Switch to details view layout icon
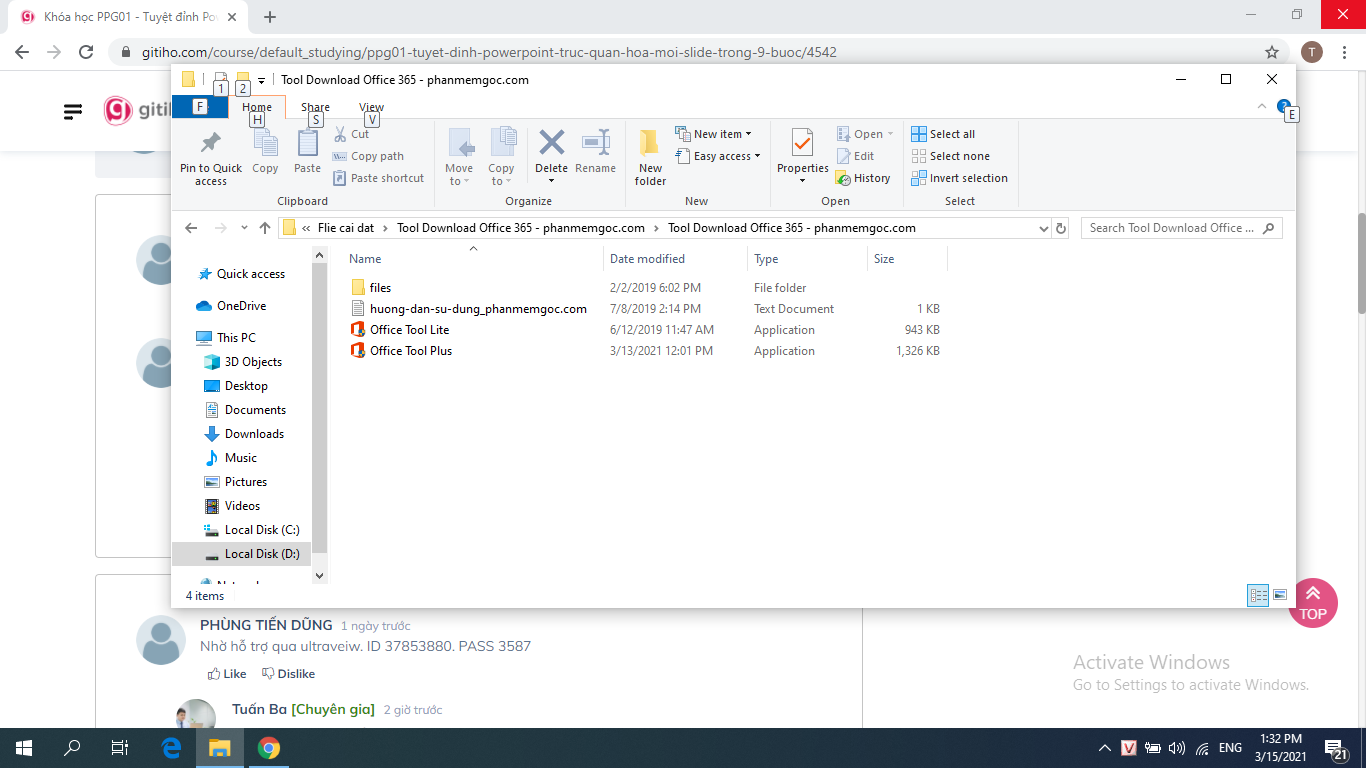The width and height of the screenshot is (1366, 768). coord(1258,595)
